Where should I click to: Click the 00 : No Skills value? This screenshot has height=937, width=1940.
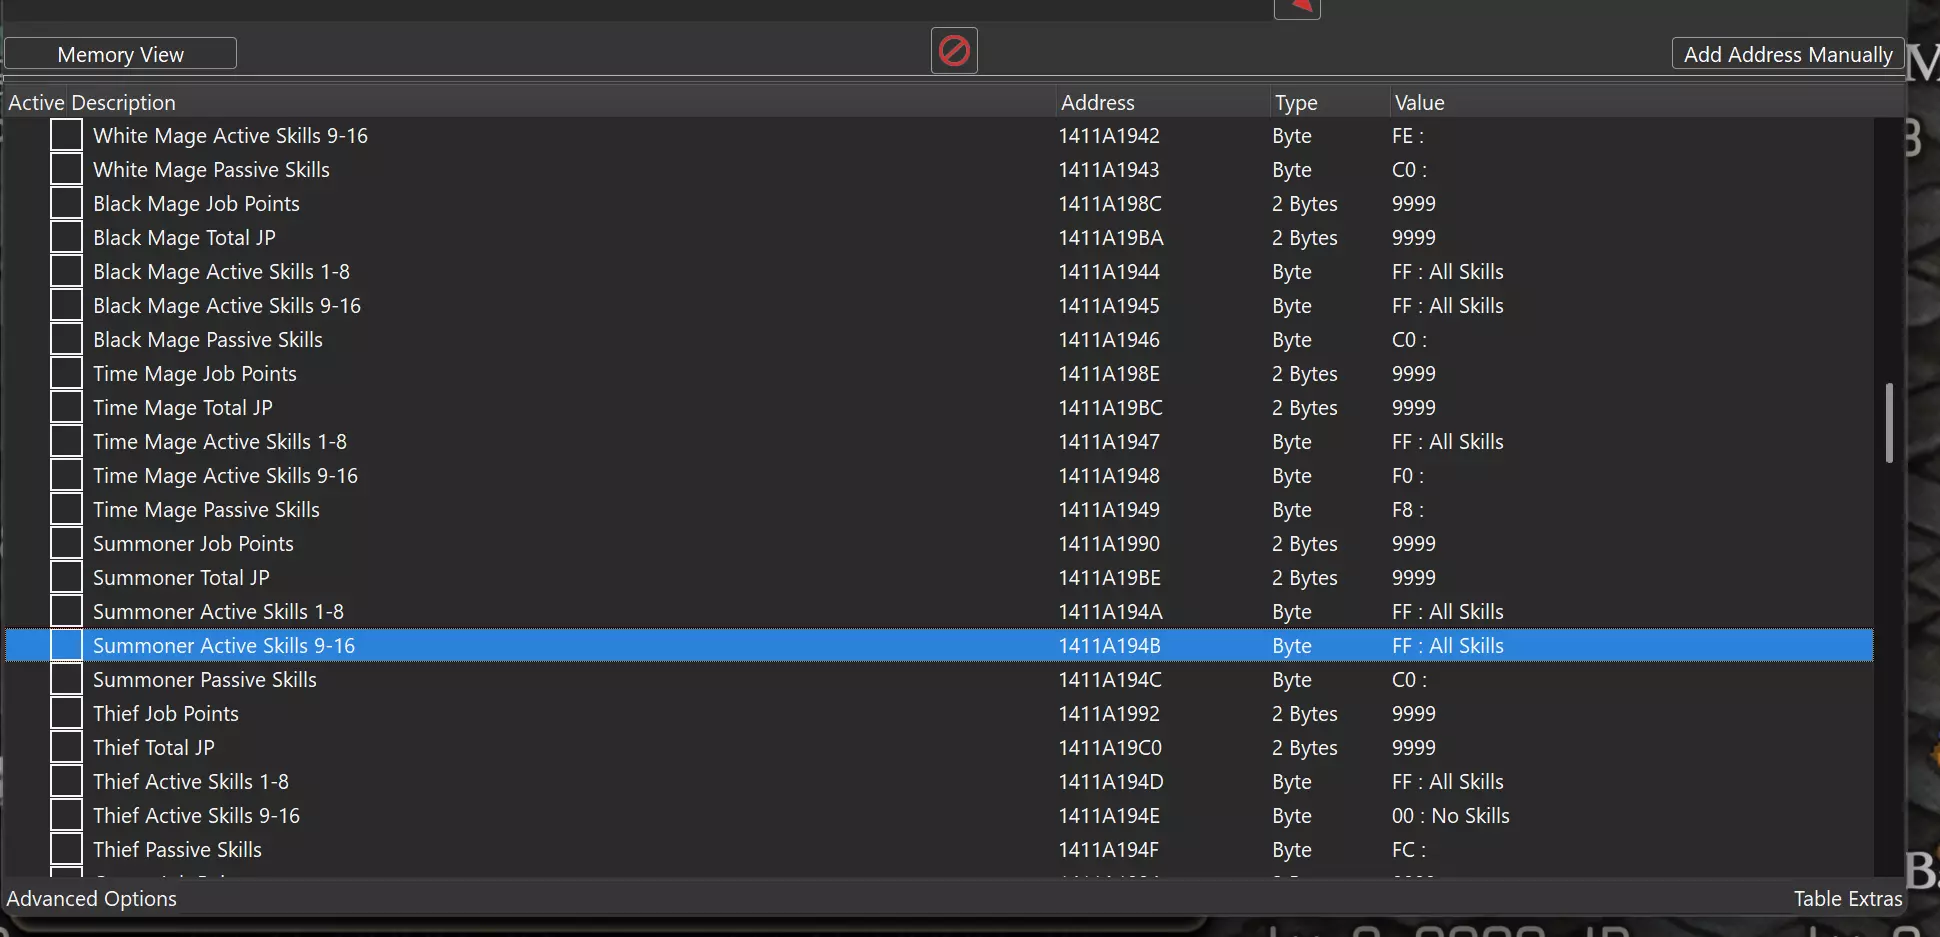click(x=1450, y=815)
